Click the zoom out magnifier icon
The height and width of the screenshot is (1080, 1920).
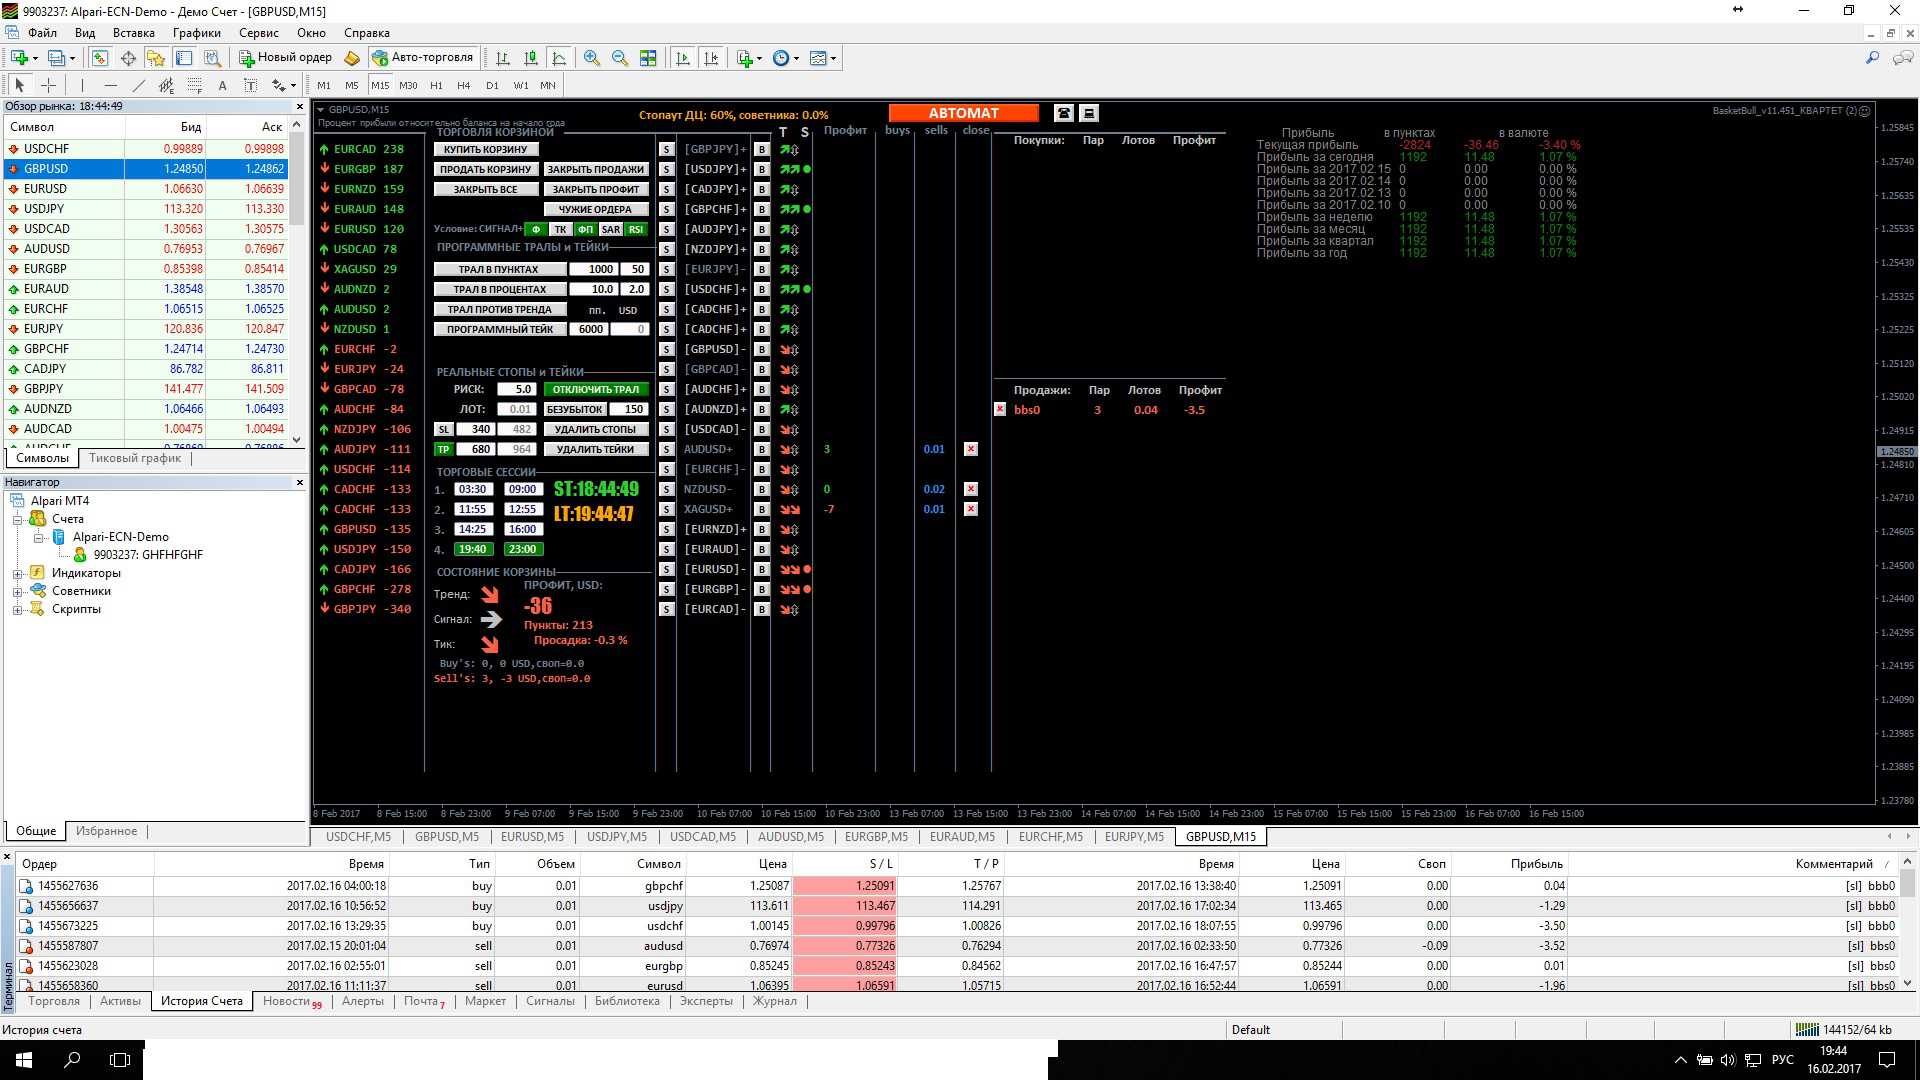[620, 58]
